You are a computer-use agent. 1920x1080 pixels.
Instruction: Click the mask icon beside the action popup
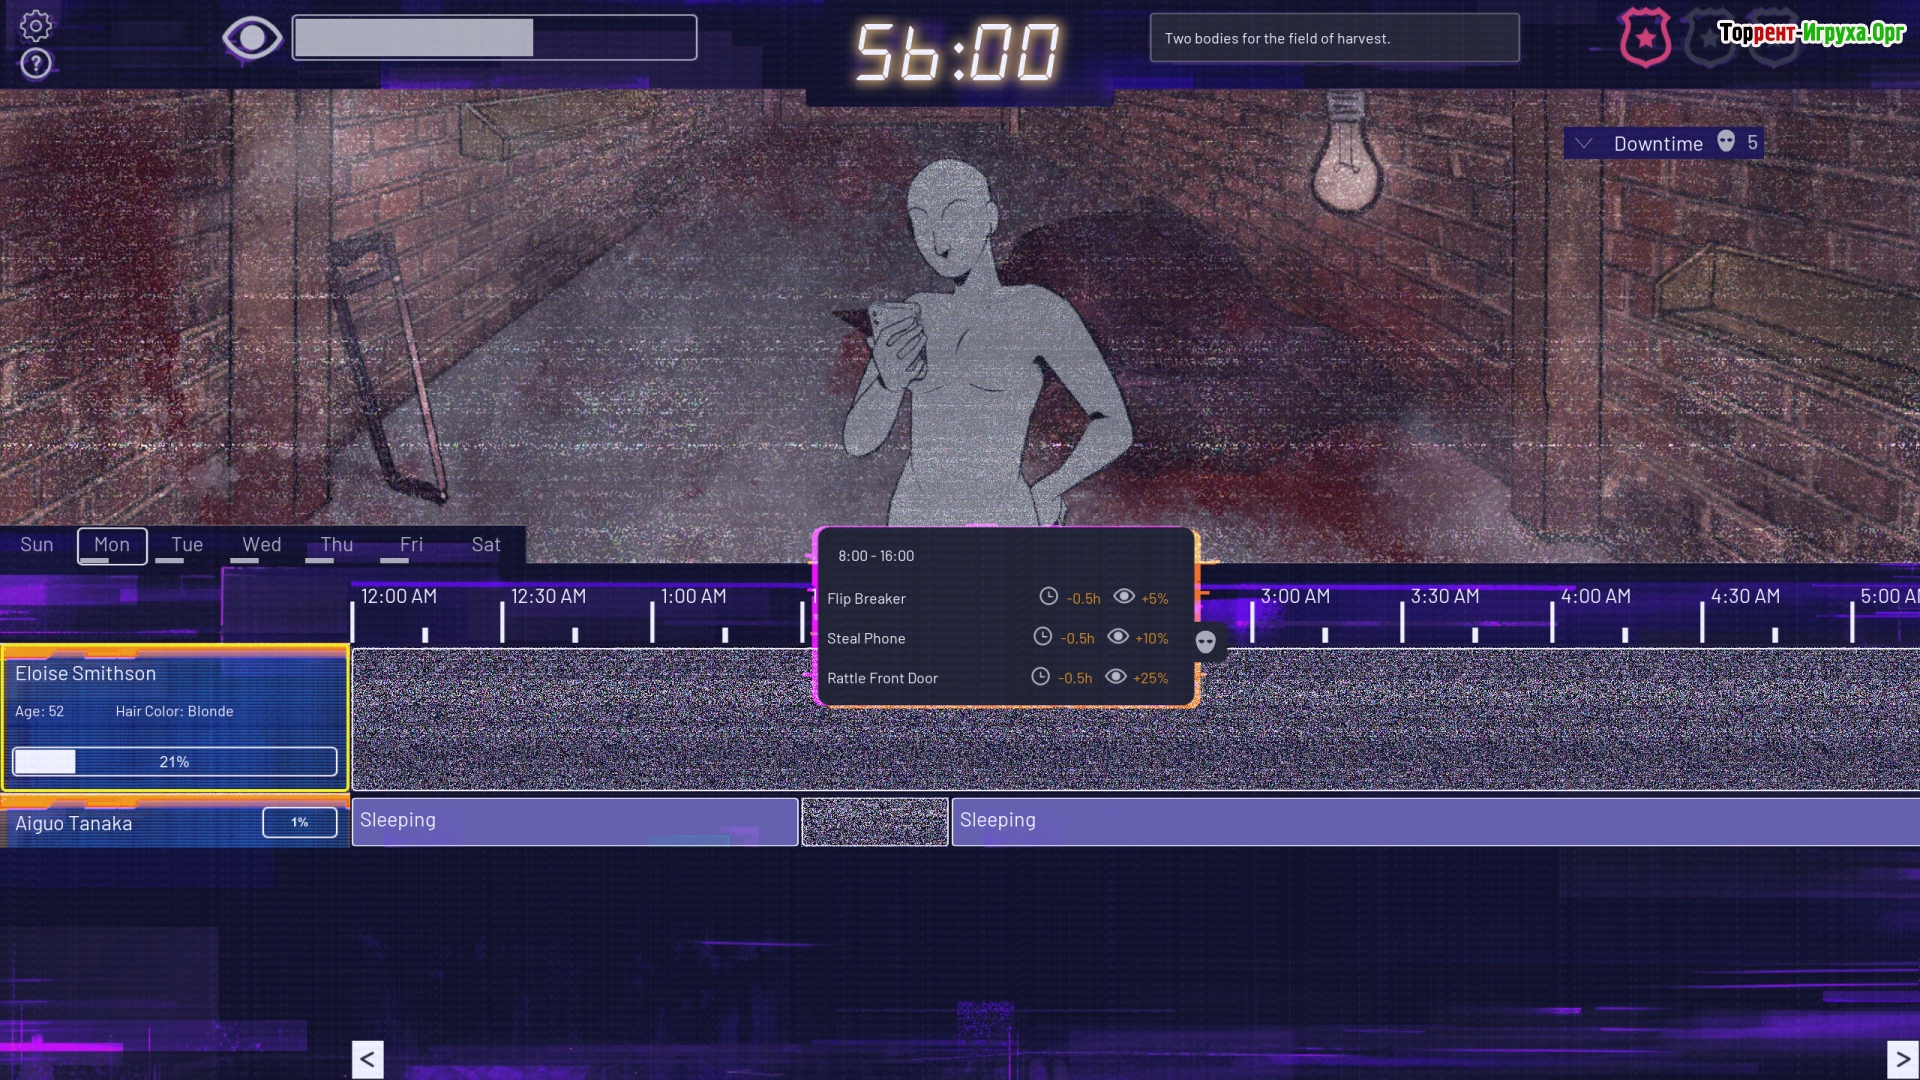click(x=1206, y=642)
